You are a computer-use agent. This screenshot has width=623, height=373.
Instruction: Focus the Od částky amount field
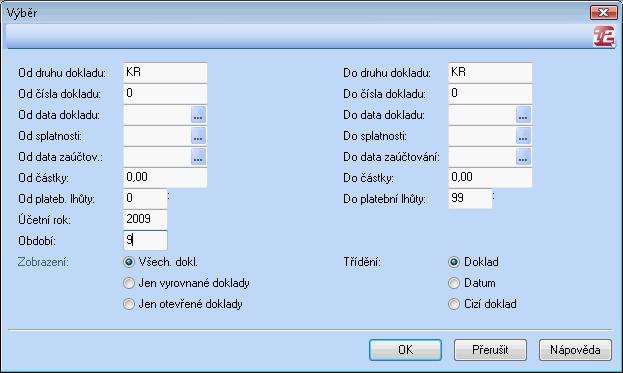165,178
